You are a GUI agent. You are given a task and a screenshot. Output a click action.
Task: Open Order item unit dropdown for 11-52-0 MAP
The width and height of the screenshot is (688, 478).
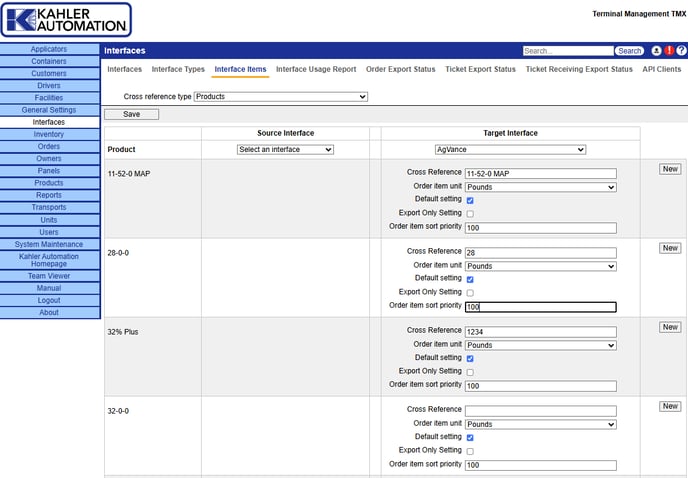coord(541,187)
